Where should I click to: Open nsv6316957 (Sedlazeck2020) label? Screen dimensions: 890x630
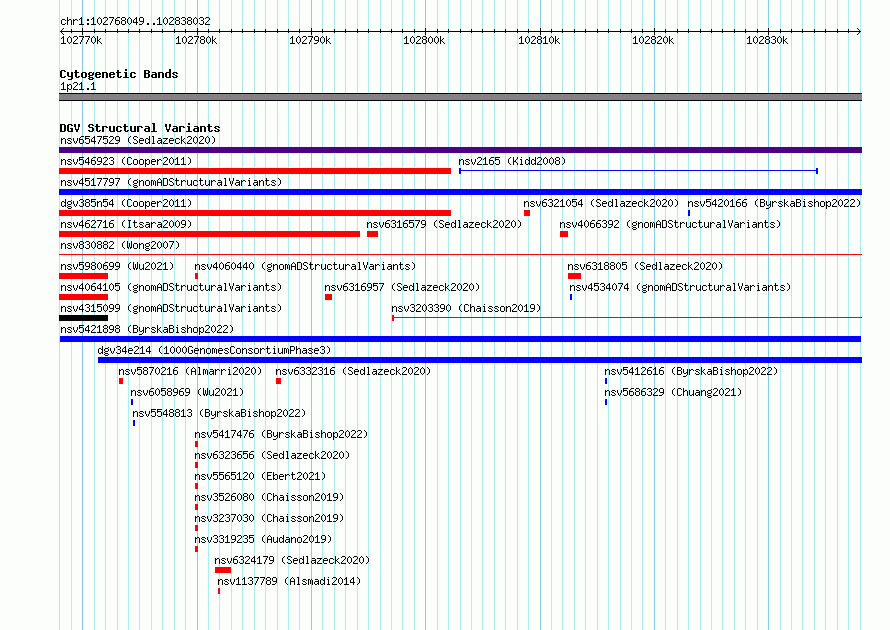coord(402,287)
